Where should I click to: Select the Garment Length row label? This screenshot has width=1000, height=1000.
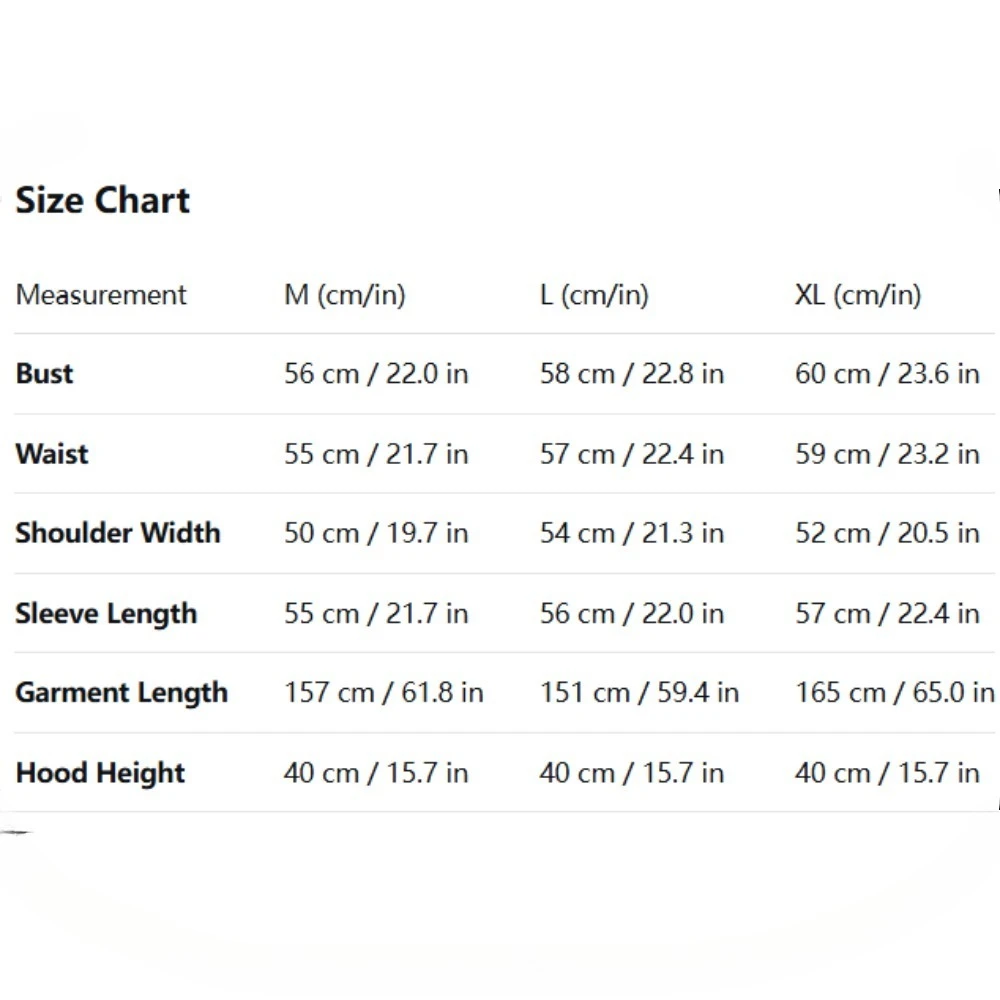point(122,693)
